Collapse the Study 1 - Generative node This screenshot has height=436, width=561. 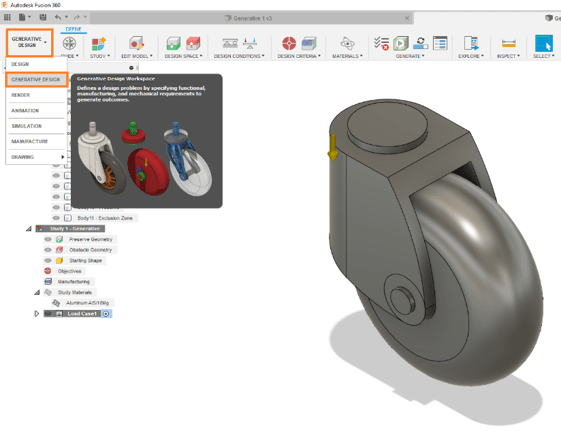(x=29, y=229)
